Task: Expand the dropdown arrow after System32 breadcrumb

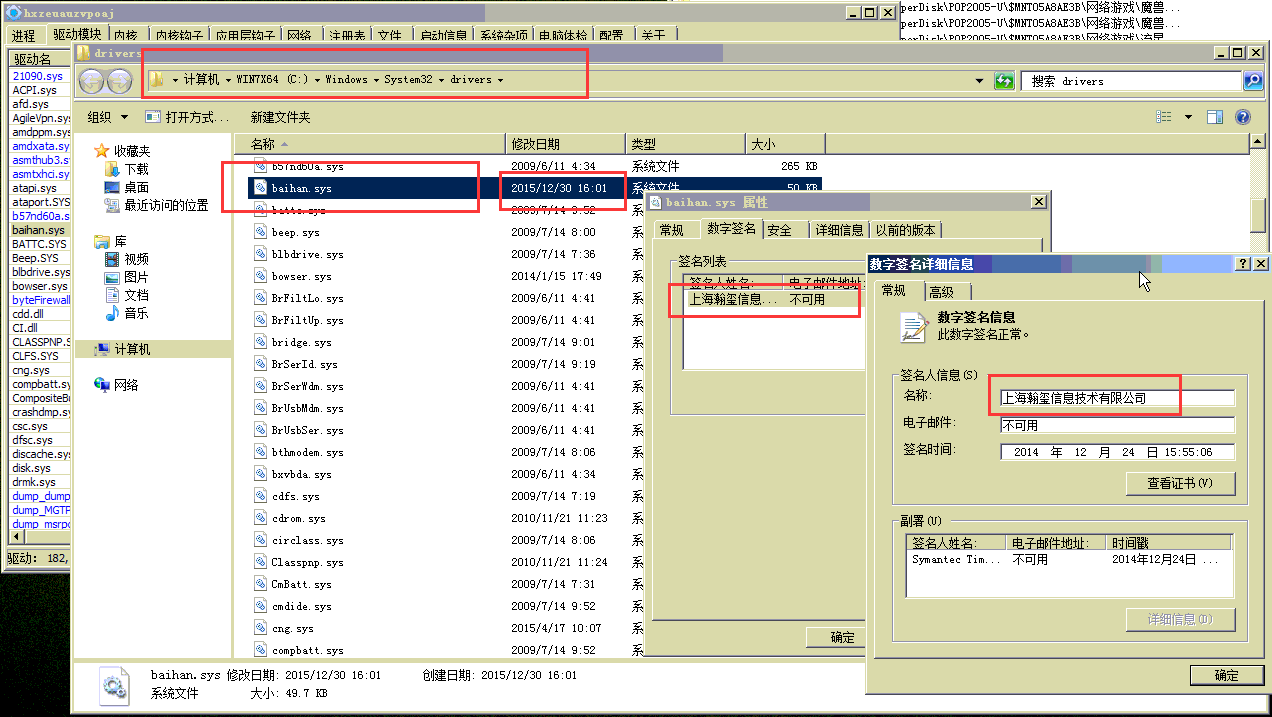Action: [x=441, y=80]
